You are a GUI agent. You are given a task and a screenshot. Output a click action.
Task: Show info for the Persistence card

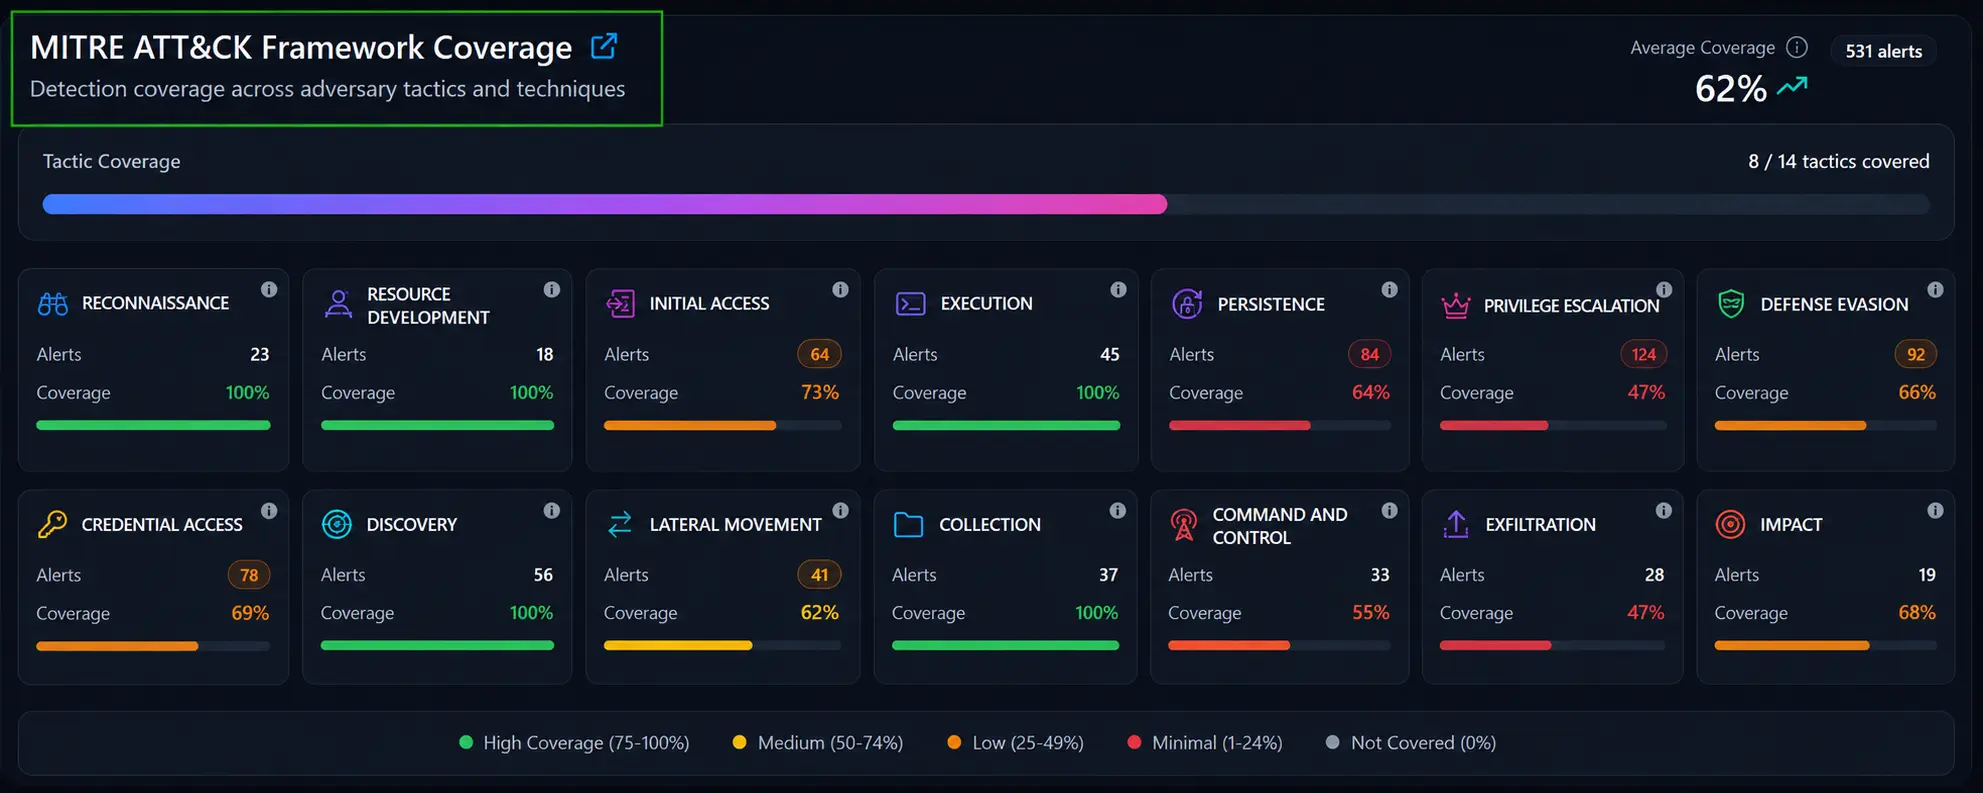click(1390, 289)
